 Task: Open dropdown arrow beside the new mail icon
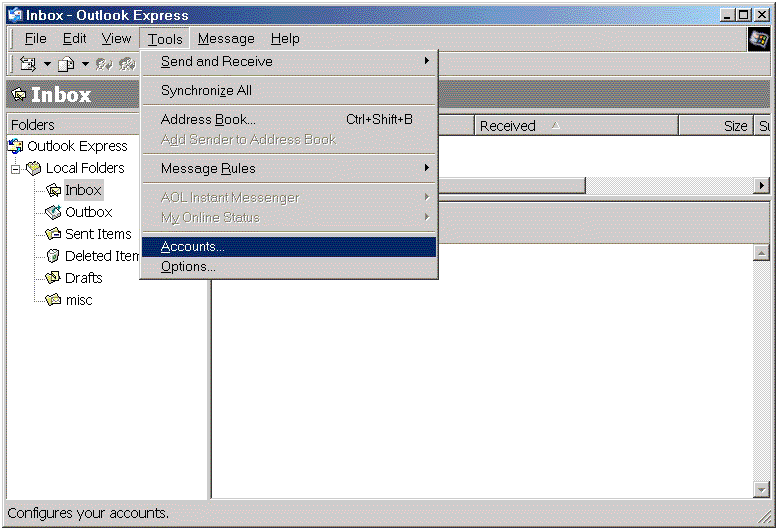click(x=85, y=64)
